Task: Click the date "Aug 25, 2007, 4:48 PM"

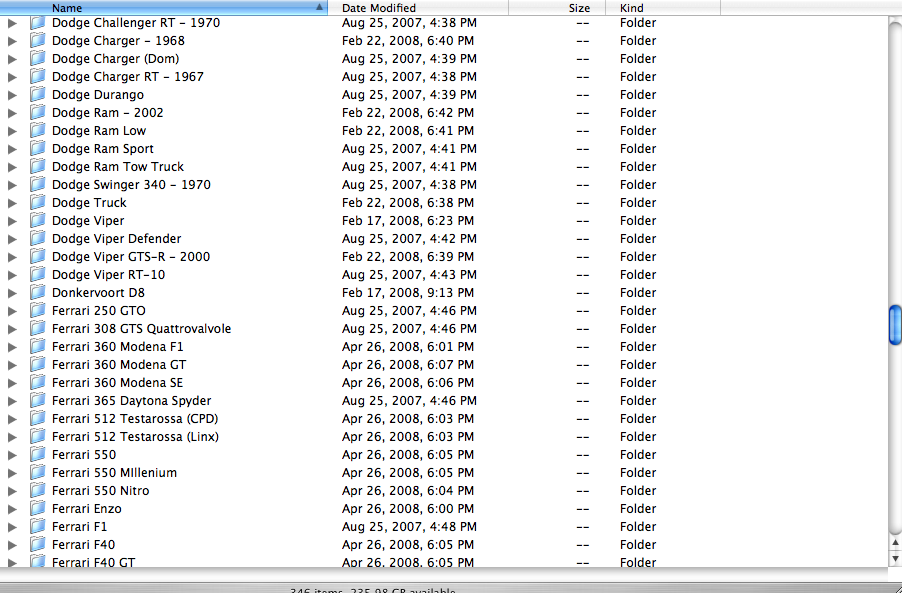Action: pos(409,527)
